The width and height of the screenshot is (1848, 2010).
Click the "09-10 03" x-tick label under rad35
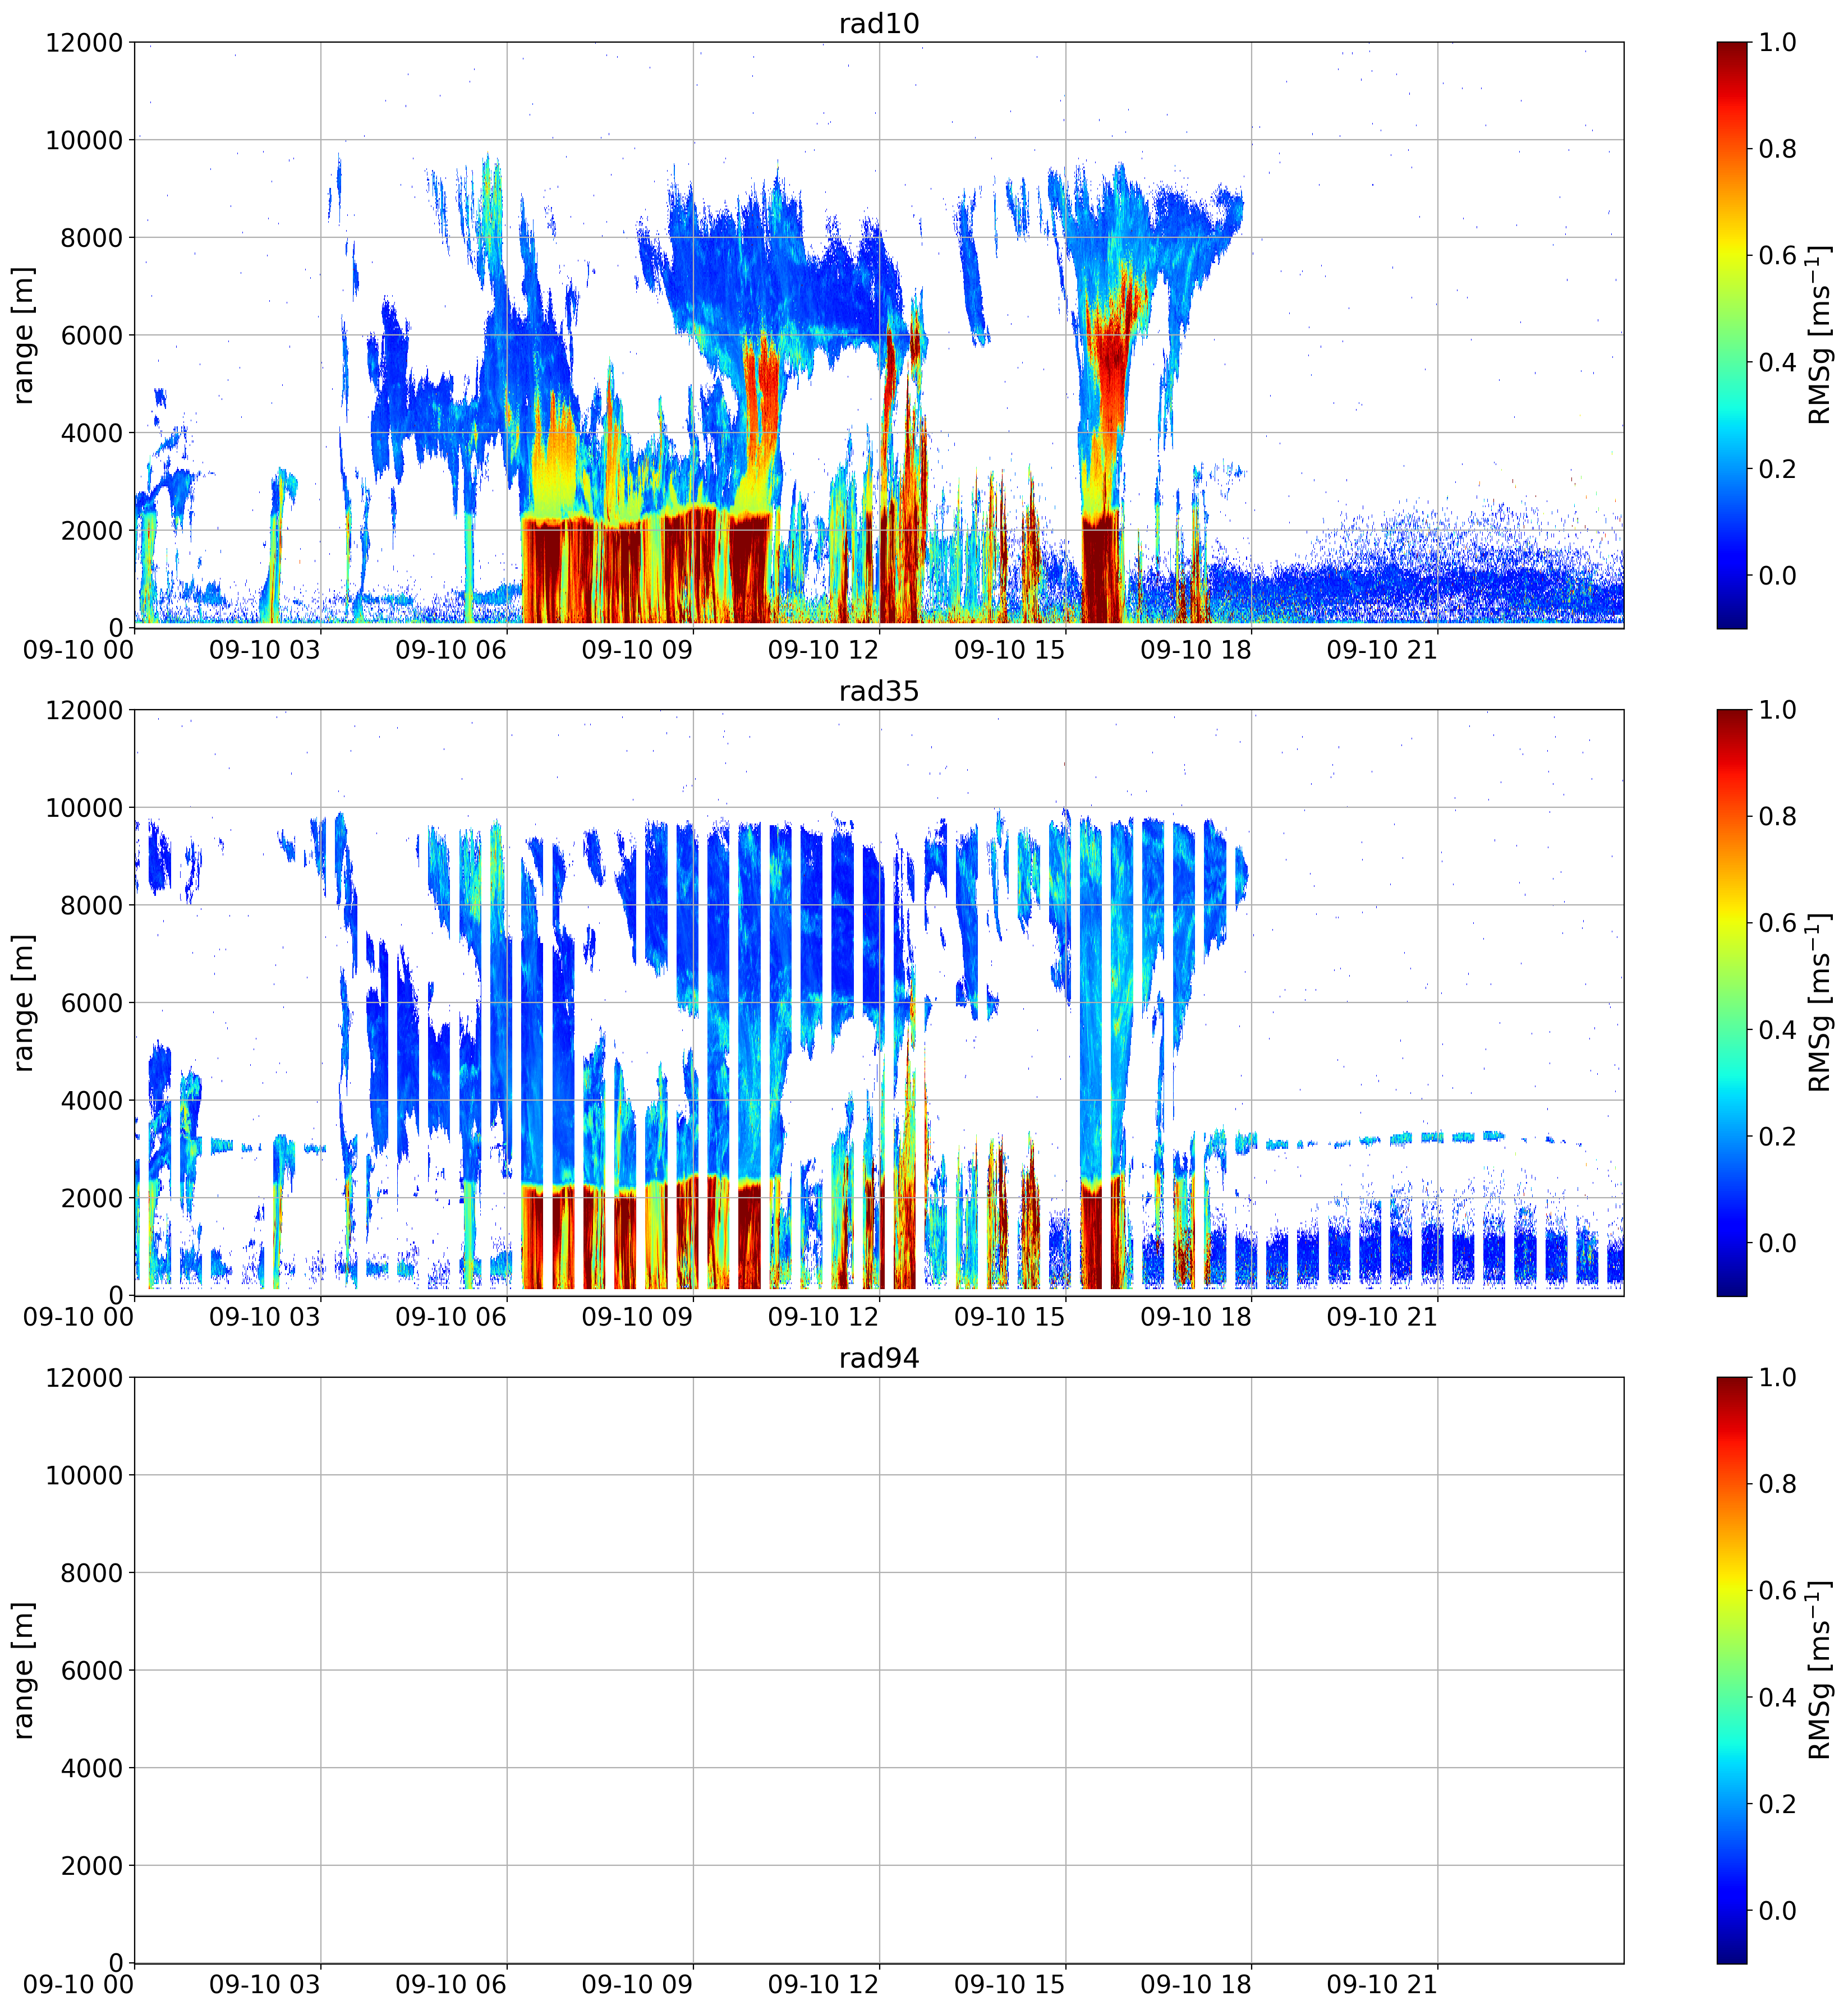265,1317
